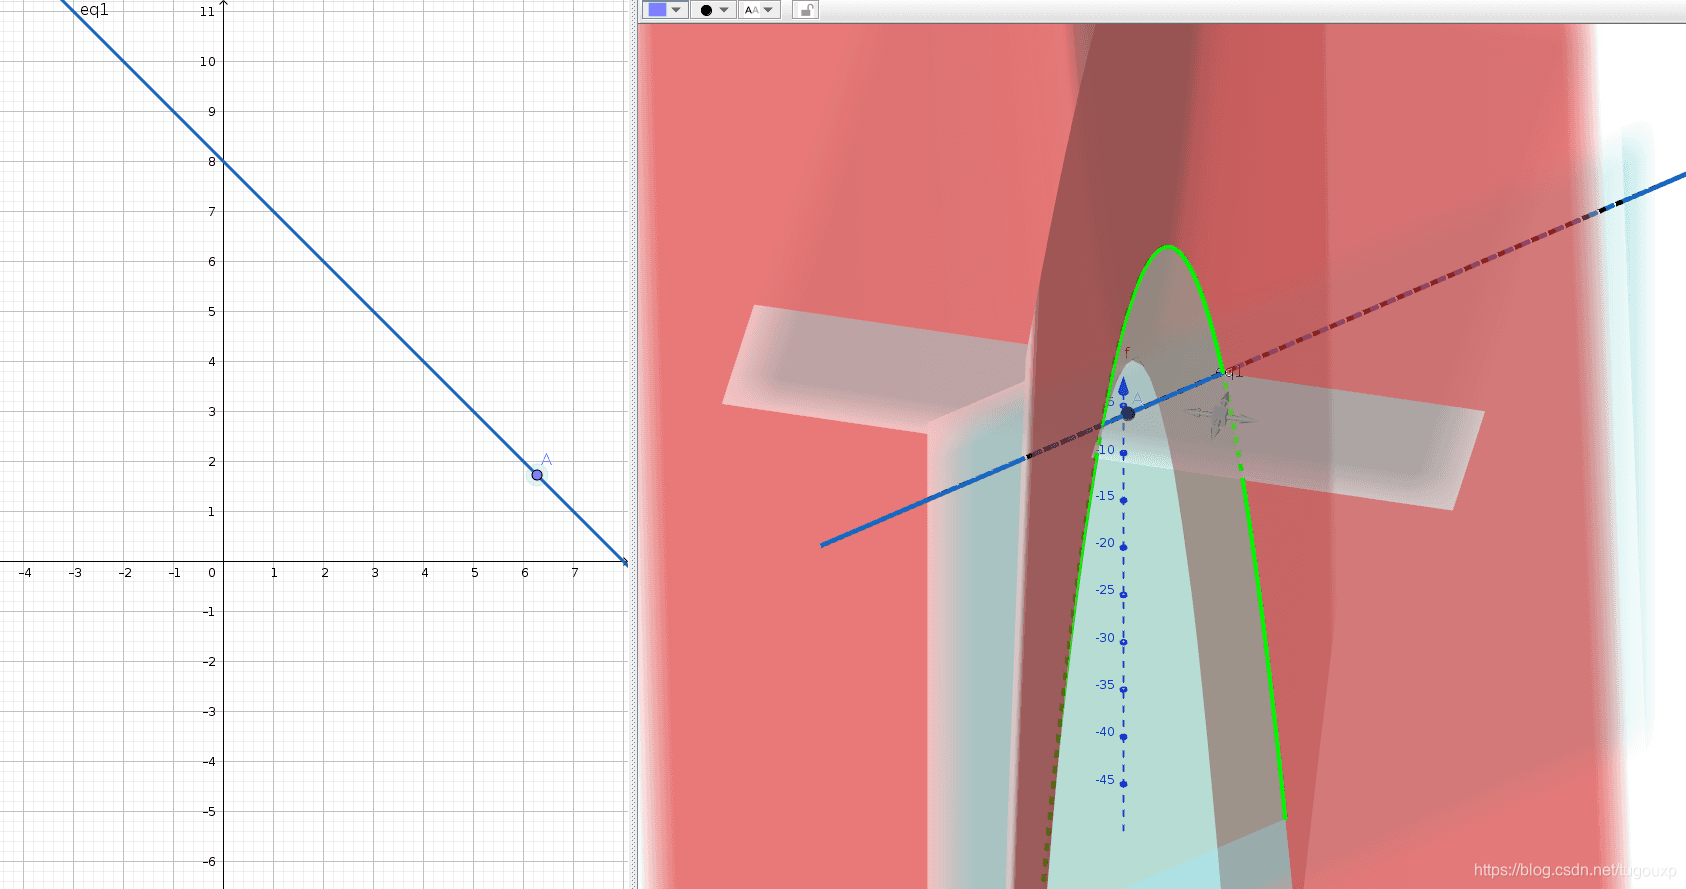Screen dimensions: 1686x889
Task: Click the 7 tick label on the 2D x-axis
Action: click(x=575, y=573)
